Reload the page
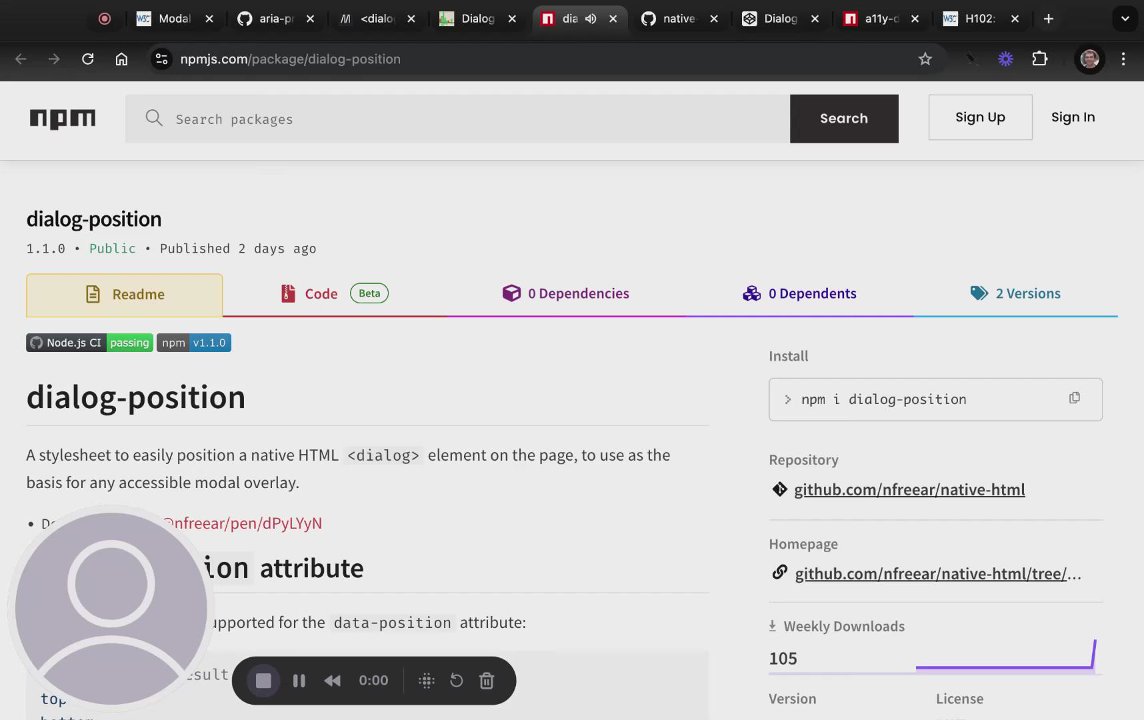 click(88, 59)
